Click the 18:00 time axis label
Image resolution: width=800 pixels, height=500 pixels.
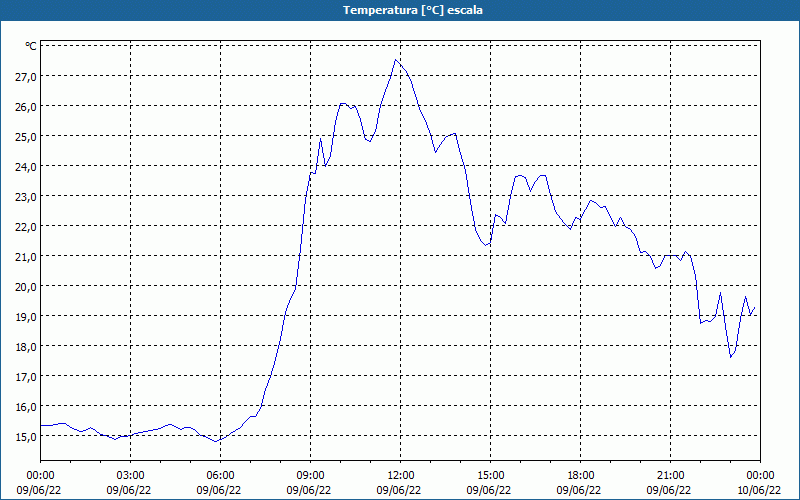click(581, 476)
